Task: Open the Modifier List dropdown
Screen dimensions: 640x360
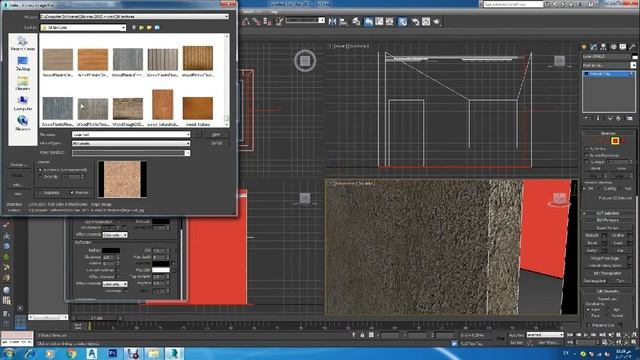Action: click(x=633, y=65)
